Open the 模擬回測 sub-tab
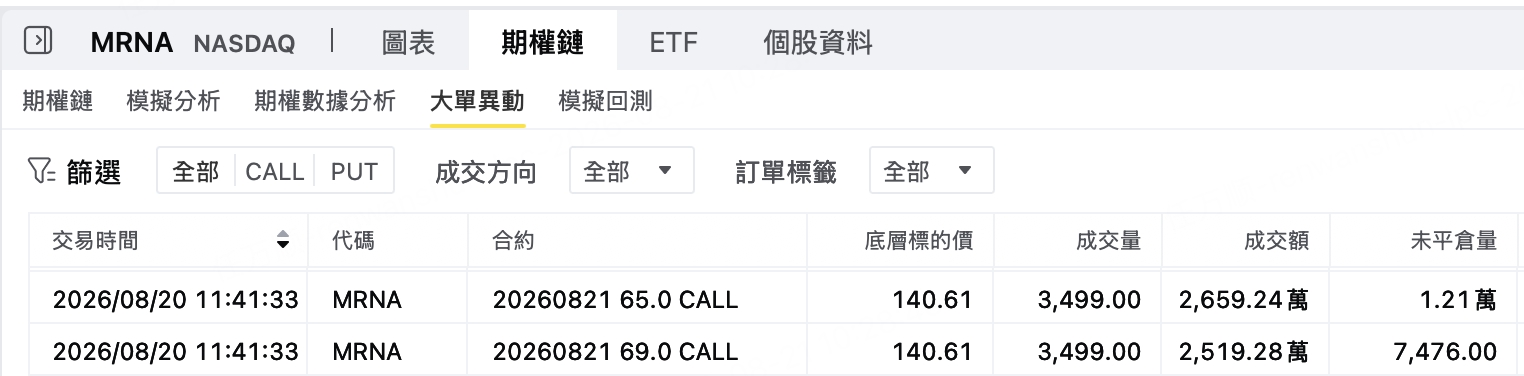1524x376 pixels. click(x=606, y=101)
